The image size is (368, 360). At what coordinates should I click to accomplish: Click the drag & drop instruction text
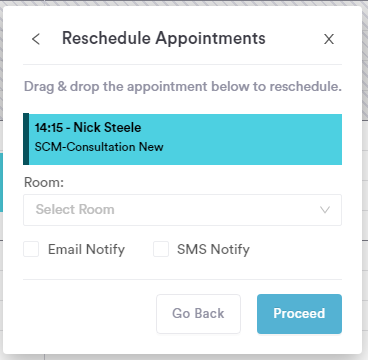183,87
